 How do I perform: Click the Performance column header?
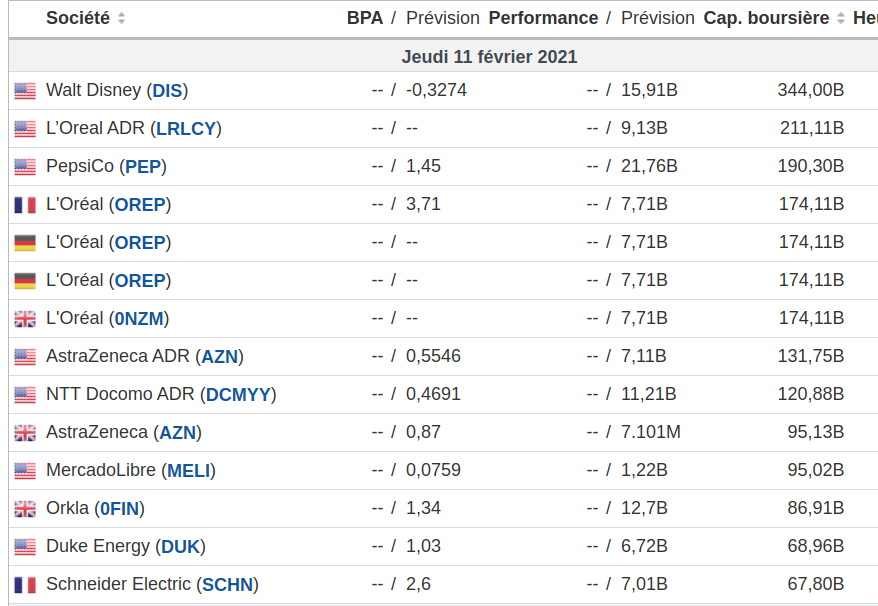coord(542,18)
